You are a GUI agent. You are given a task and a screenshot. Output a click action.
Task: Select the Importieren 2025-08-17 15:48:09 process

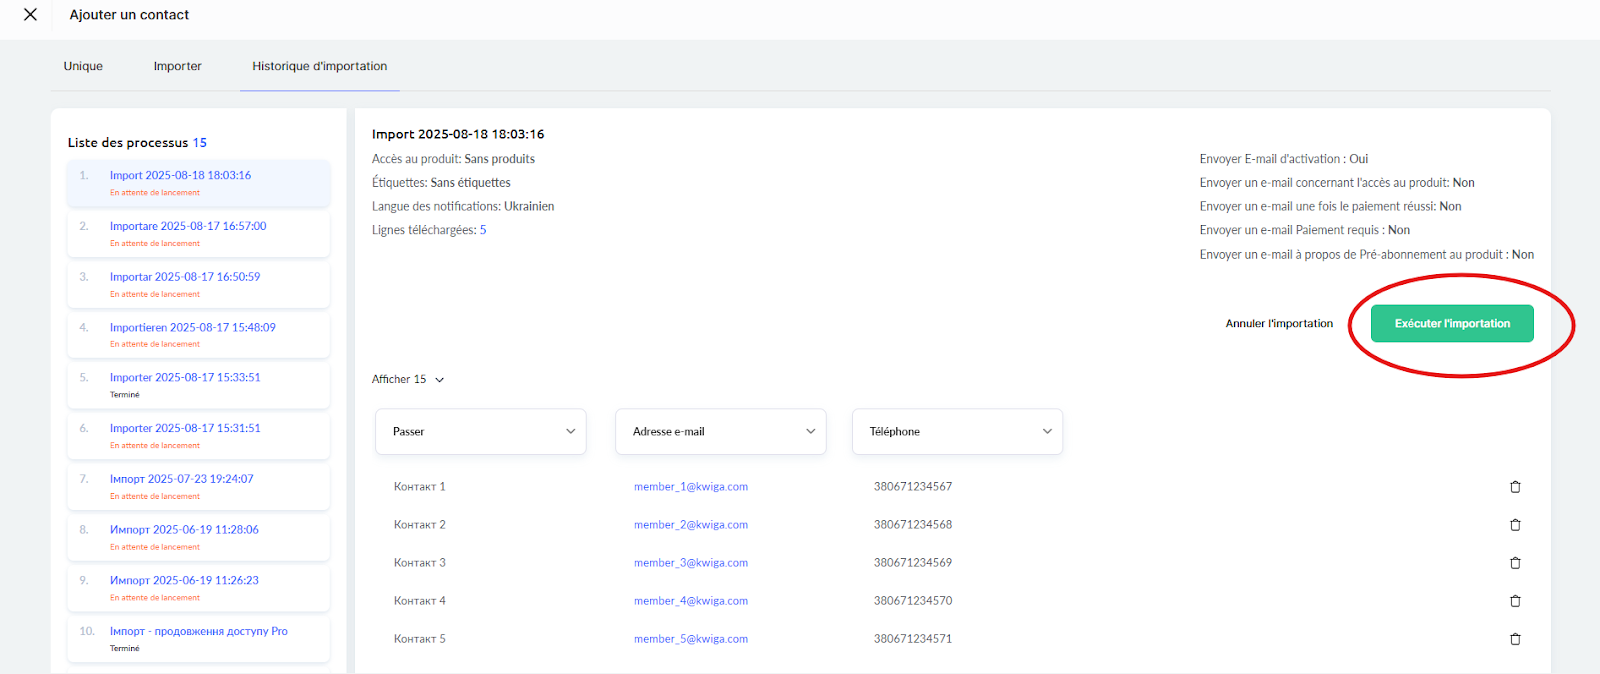(x=192, y=328)
